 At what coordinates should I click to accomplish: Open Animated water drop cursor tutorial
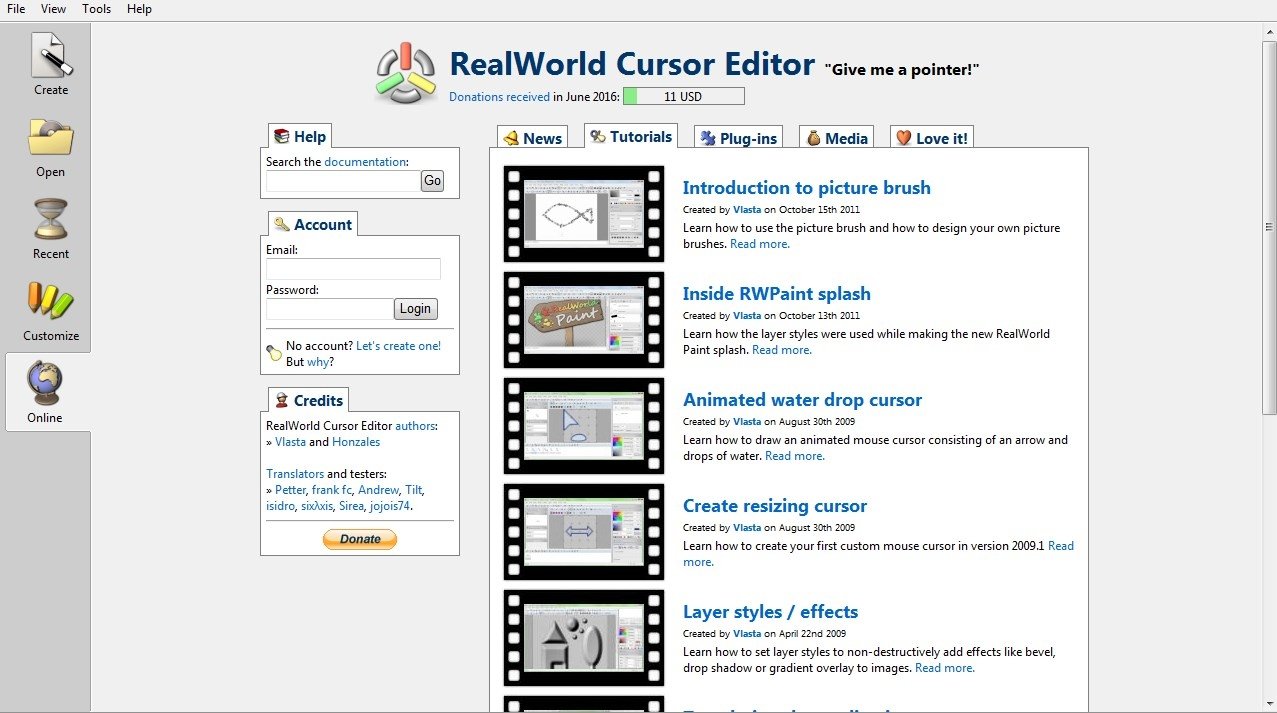coord(802,400)
